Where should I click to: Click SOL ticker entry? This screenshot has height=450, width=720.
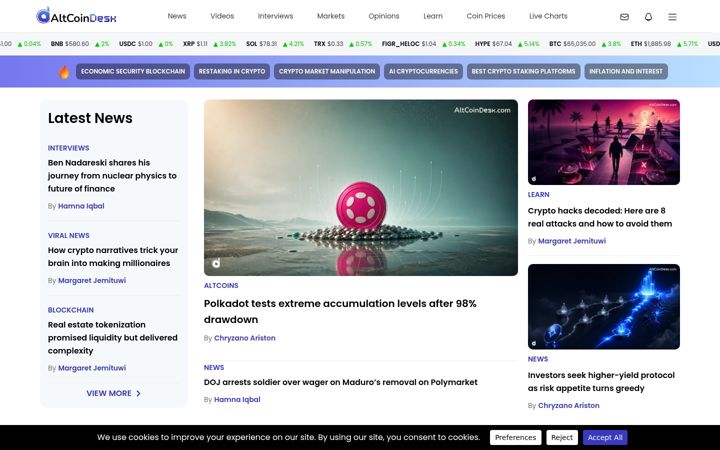275,44
